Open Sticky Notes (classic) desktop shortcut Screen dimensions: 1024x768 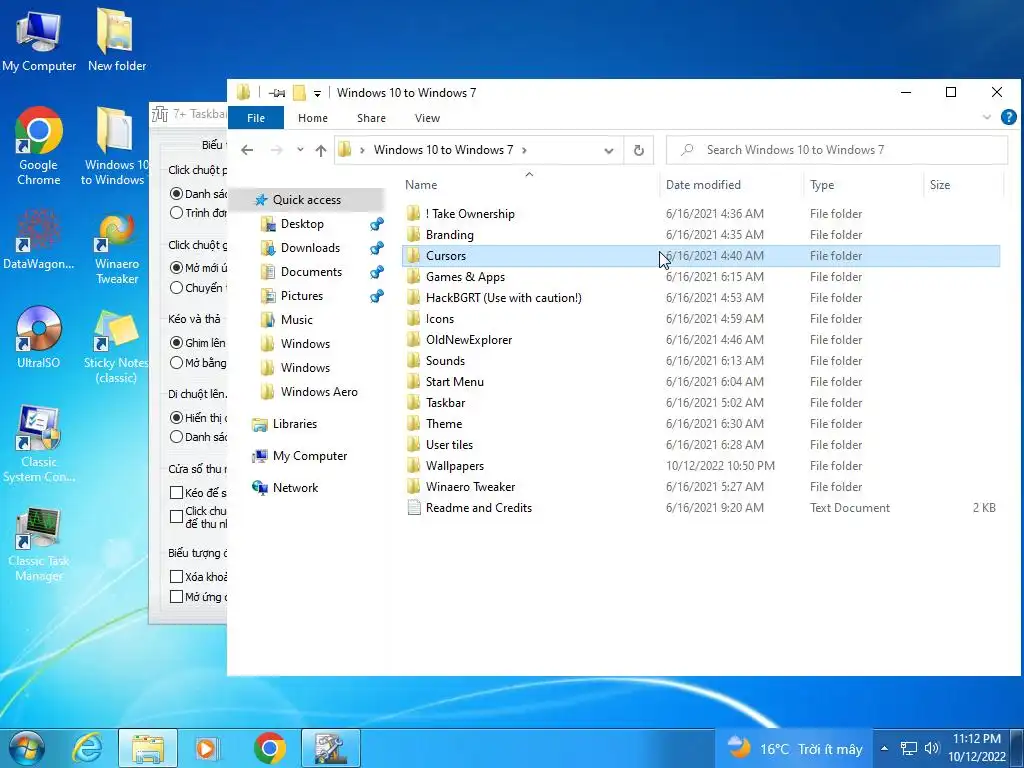[116, 346]
